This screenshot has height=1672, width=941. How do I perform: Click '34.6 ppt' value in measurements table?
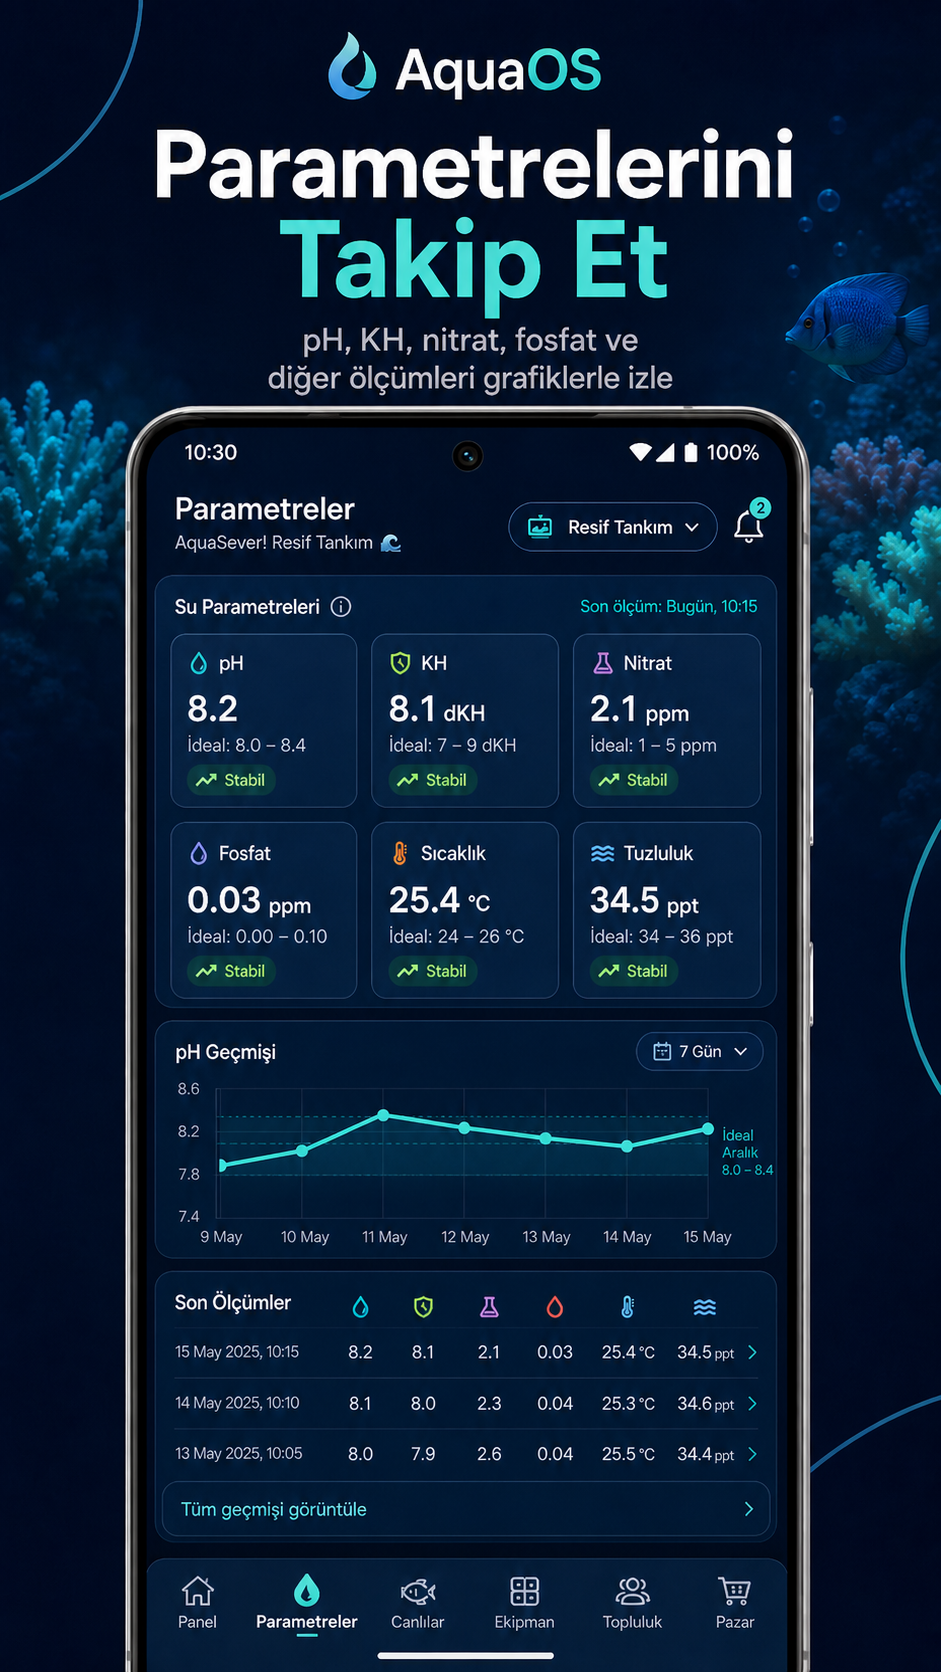705,1404
